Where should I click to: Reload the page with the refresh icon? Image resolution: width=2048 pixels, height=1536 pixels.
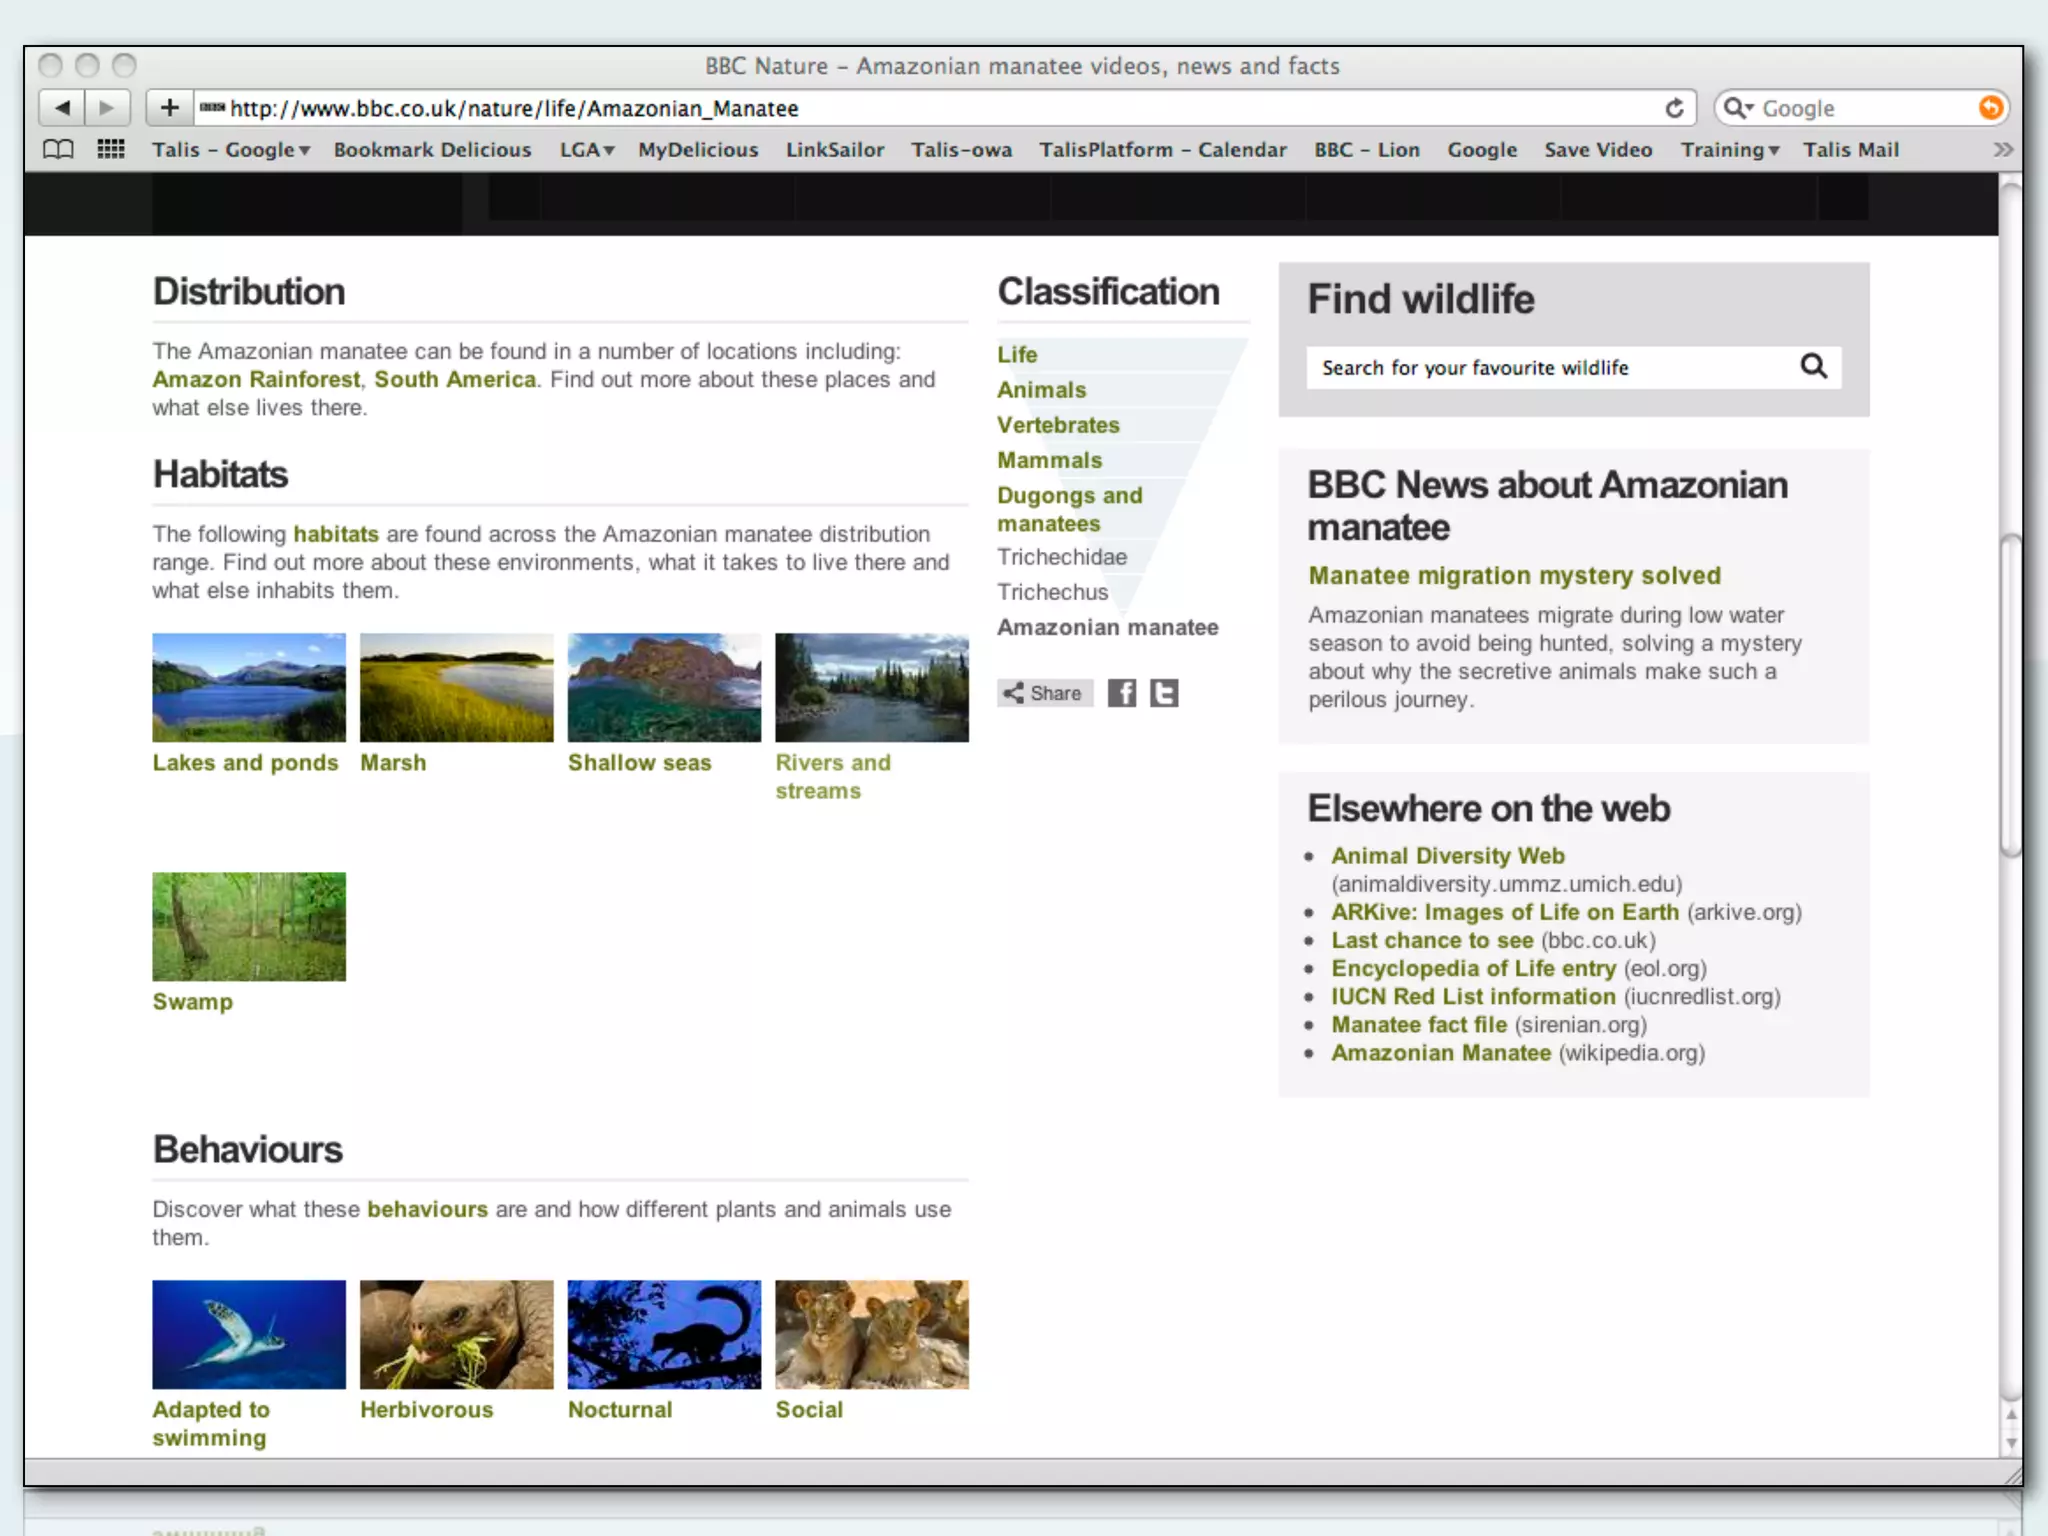tap(1674, 108)
